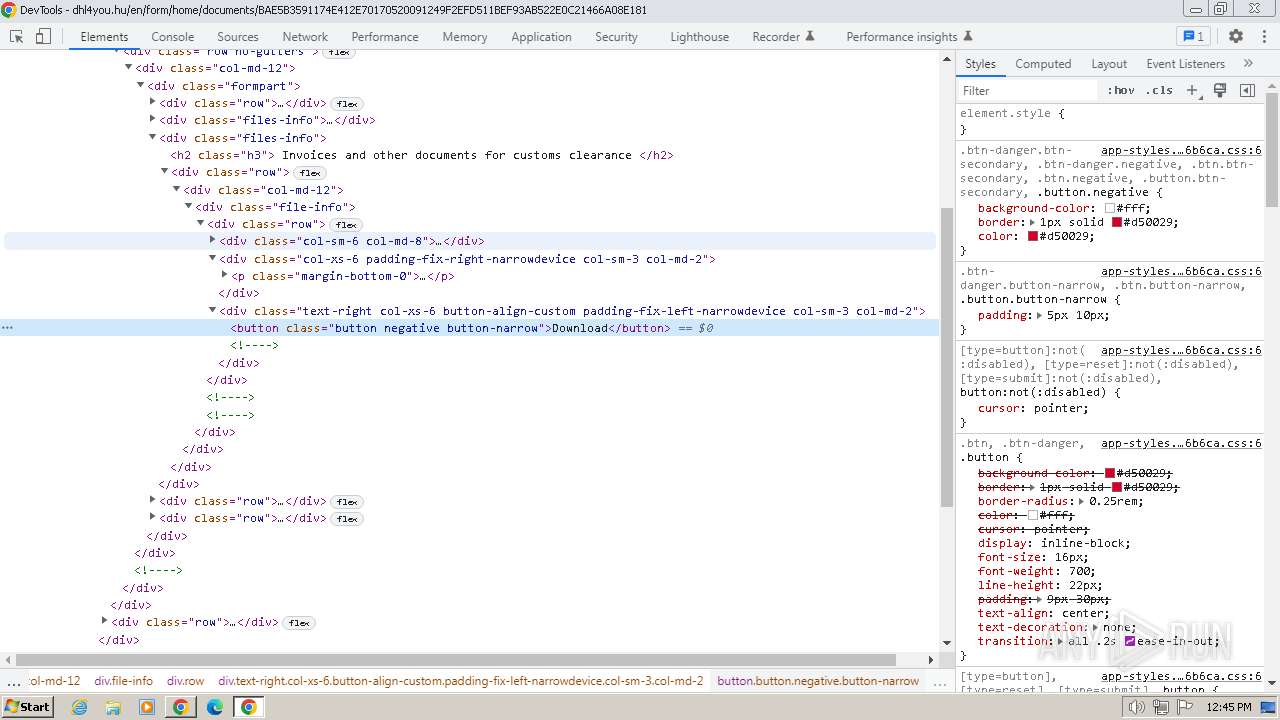Open the Memory tab
The image size is (1280, 720).
[465, 36]
